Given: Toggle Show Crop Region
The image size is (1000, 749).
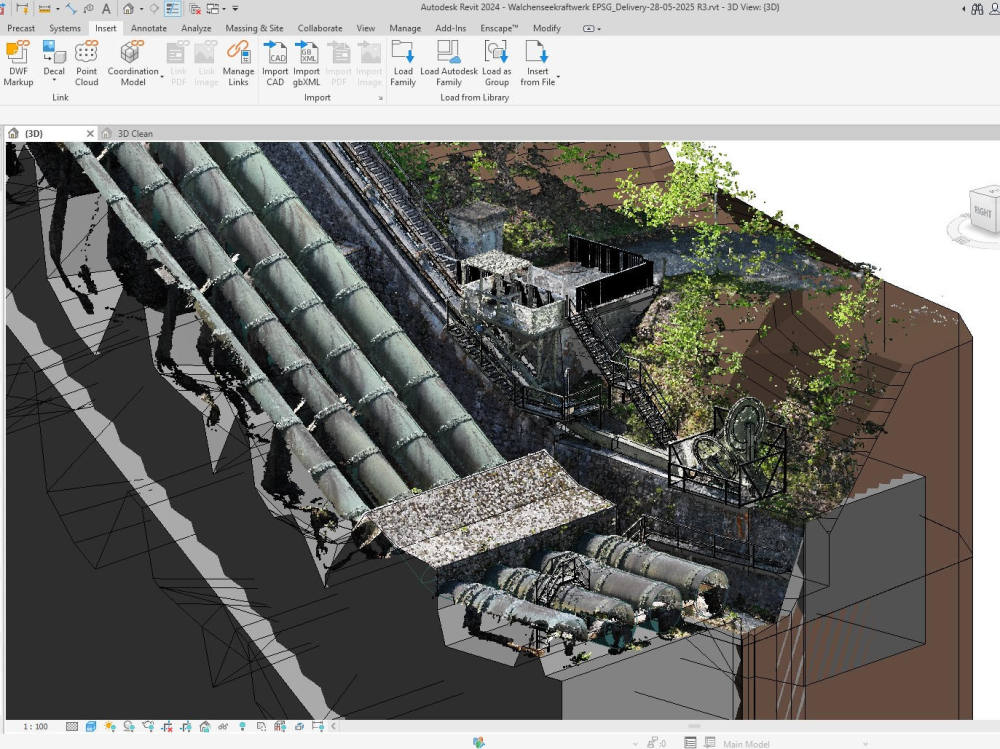Looking at the screenshot, I should pos(186,727).
